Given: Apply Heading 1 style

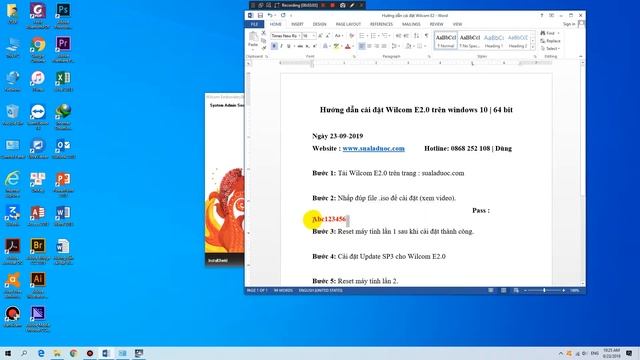Looking at the screenshot, I should [x=493, y=40].
